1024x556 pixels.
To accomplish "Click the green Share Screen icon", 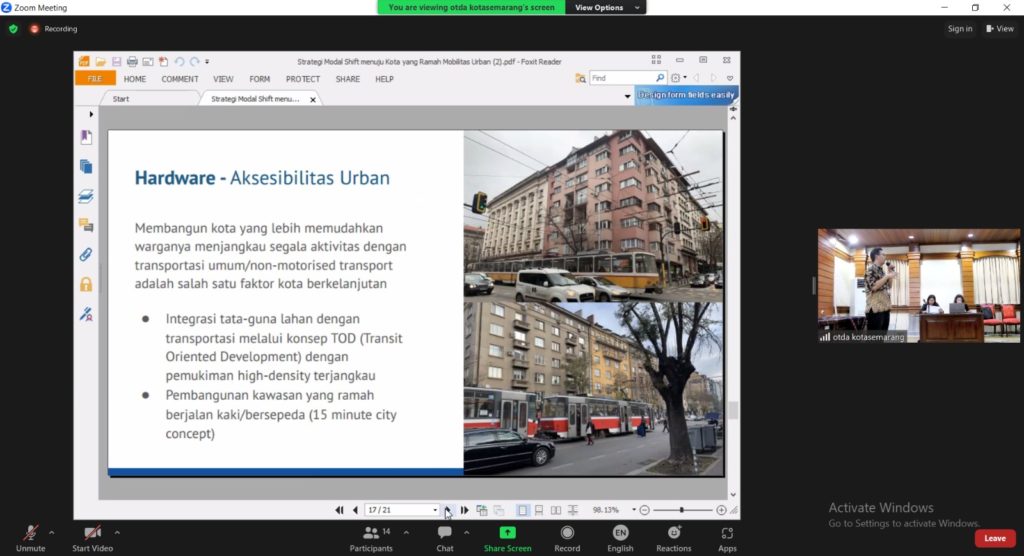I will (507, 533).
